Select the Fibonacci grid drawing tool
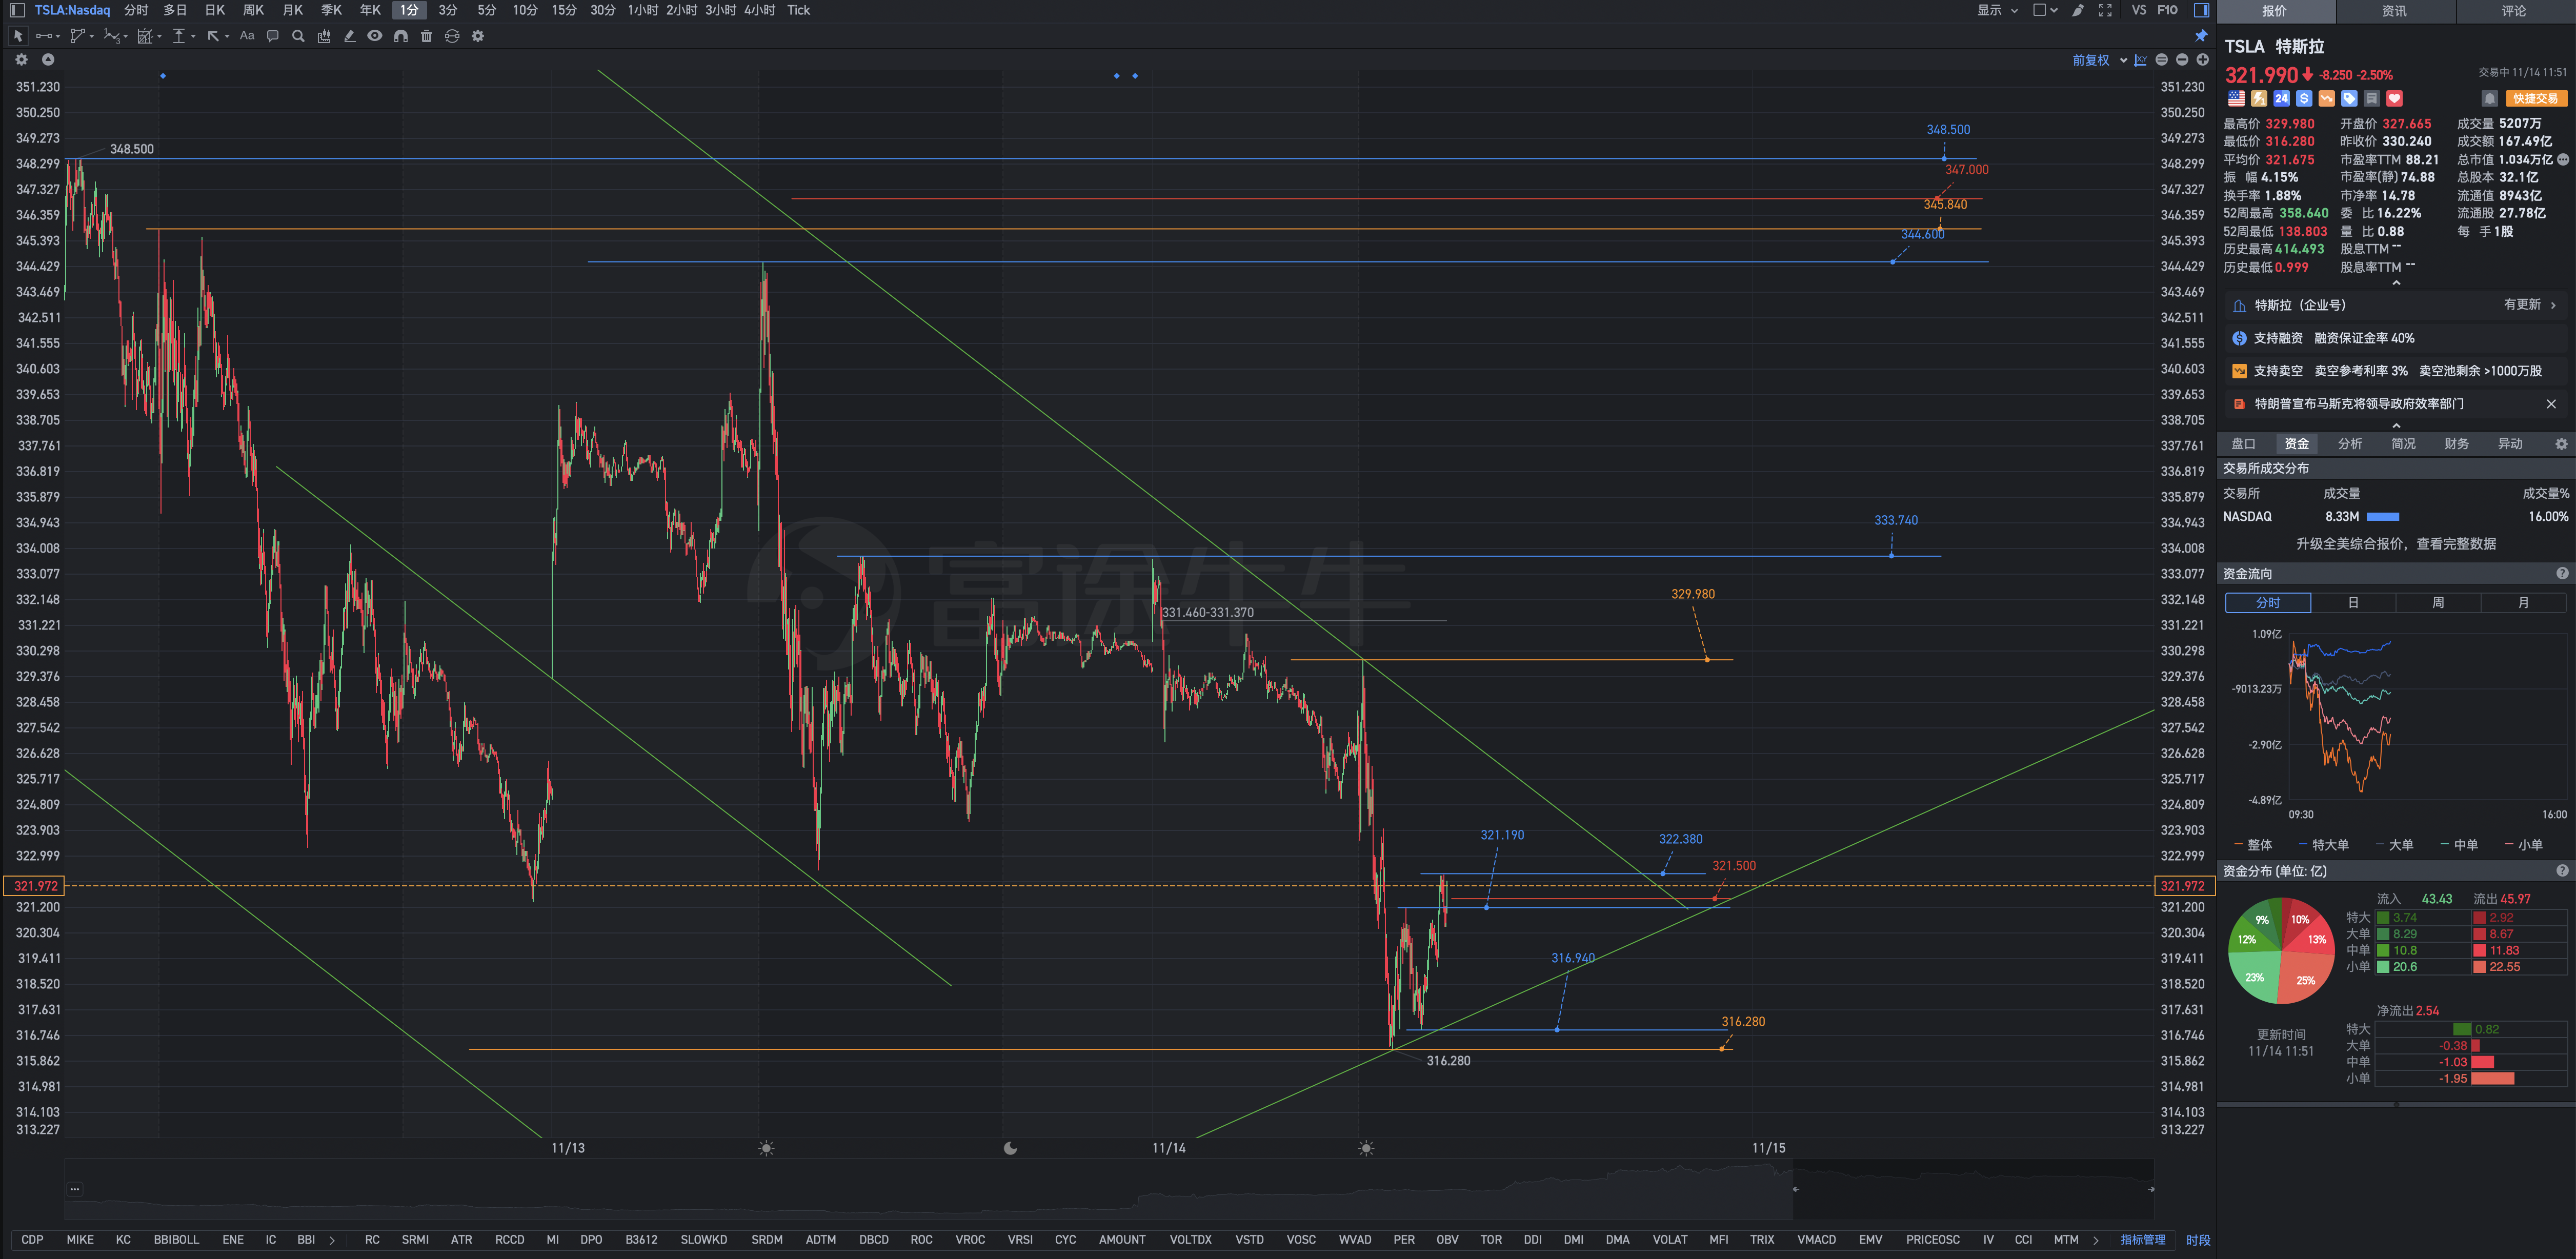Image resolution: width=2576 pixels, height=1259 pixels. [x=145, y=36]
